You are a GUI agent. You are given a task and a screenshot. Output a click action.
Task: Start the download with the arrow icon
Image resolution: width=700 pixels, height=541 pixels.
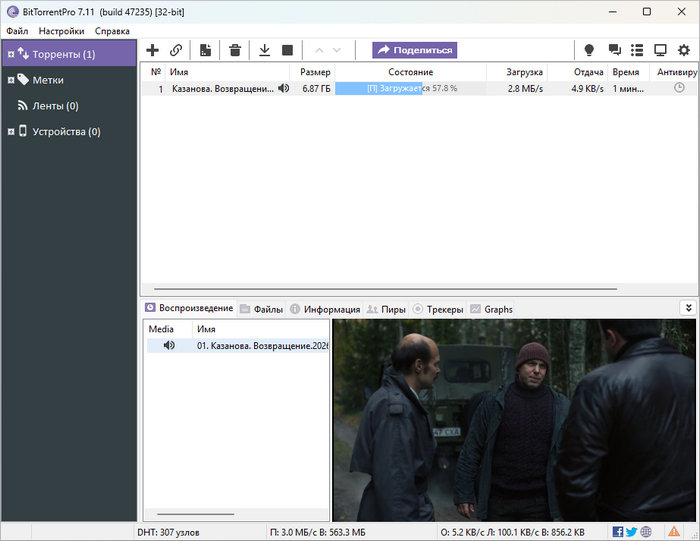point(264,50)
